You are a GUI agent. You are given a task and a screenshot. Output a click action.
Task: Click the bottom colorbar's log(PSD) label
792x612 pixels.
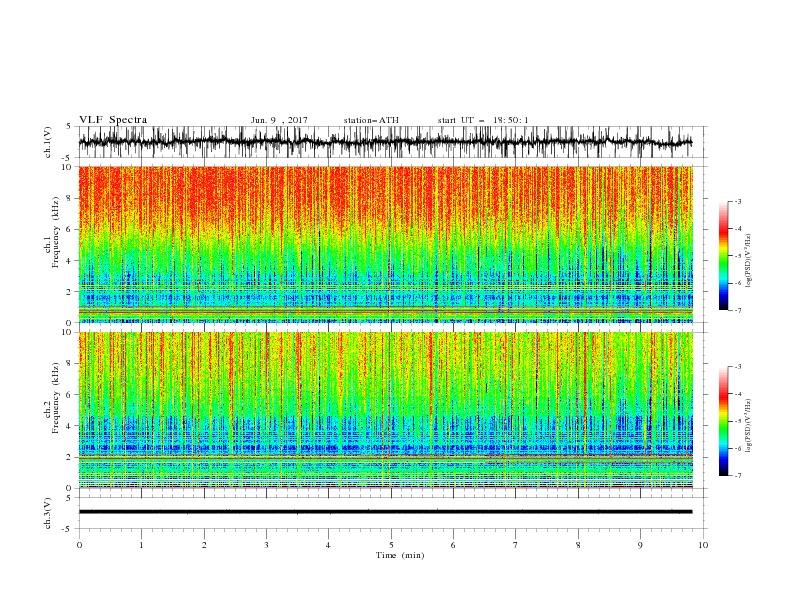coord(749,425)
